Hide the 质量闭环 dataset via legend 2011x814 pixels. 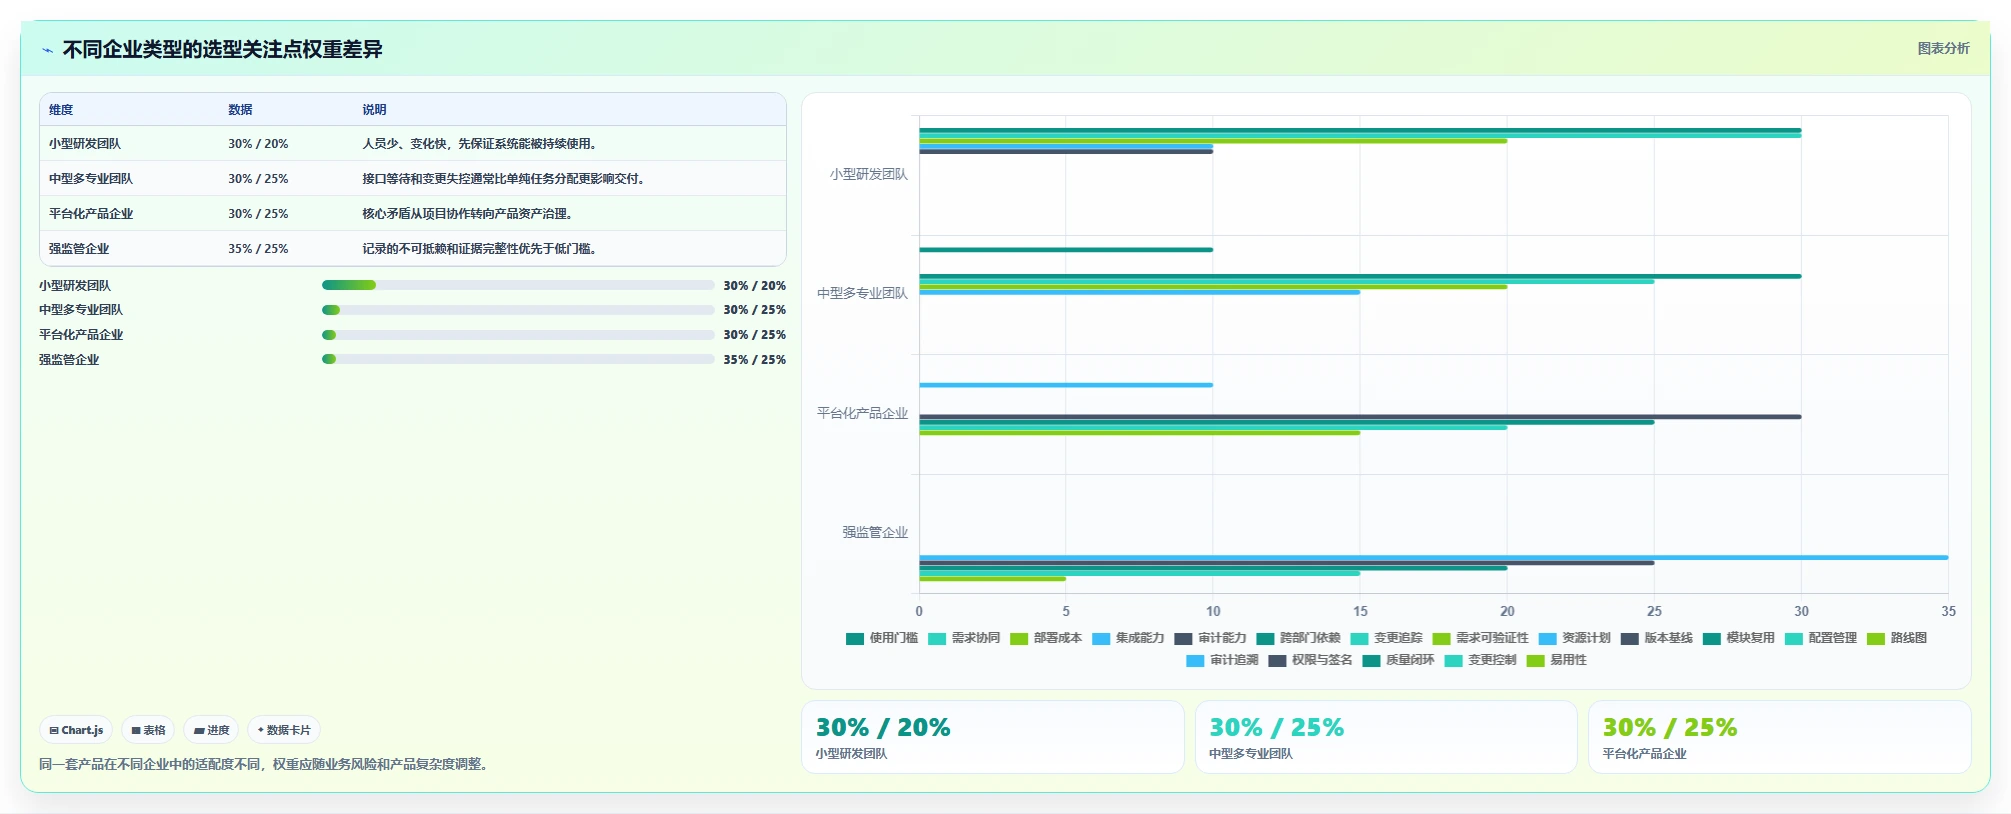[x=1398, y=660]
